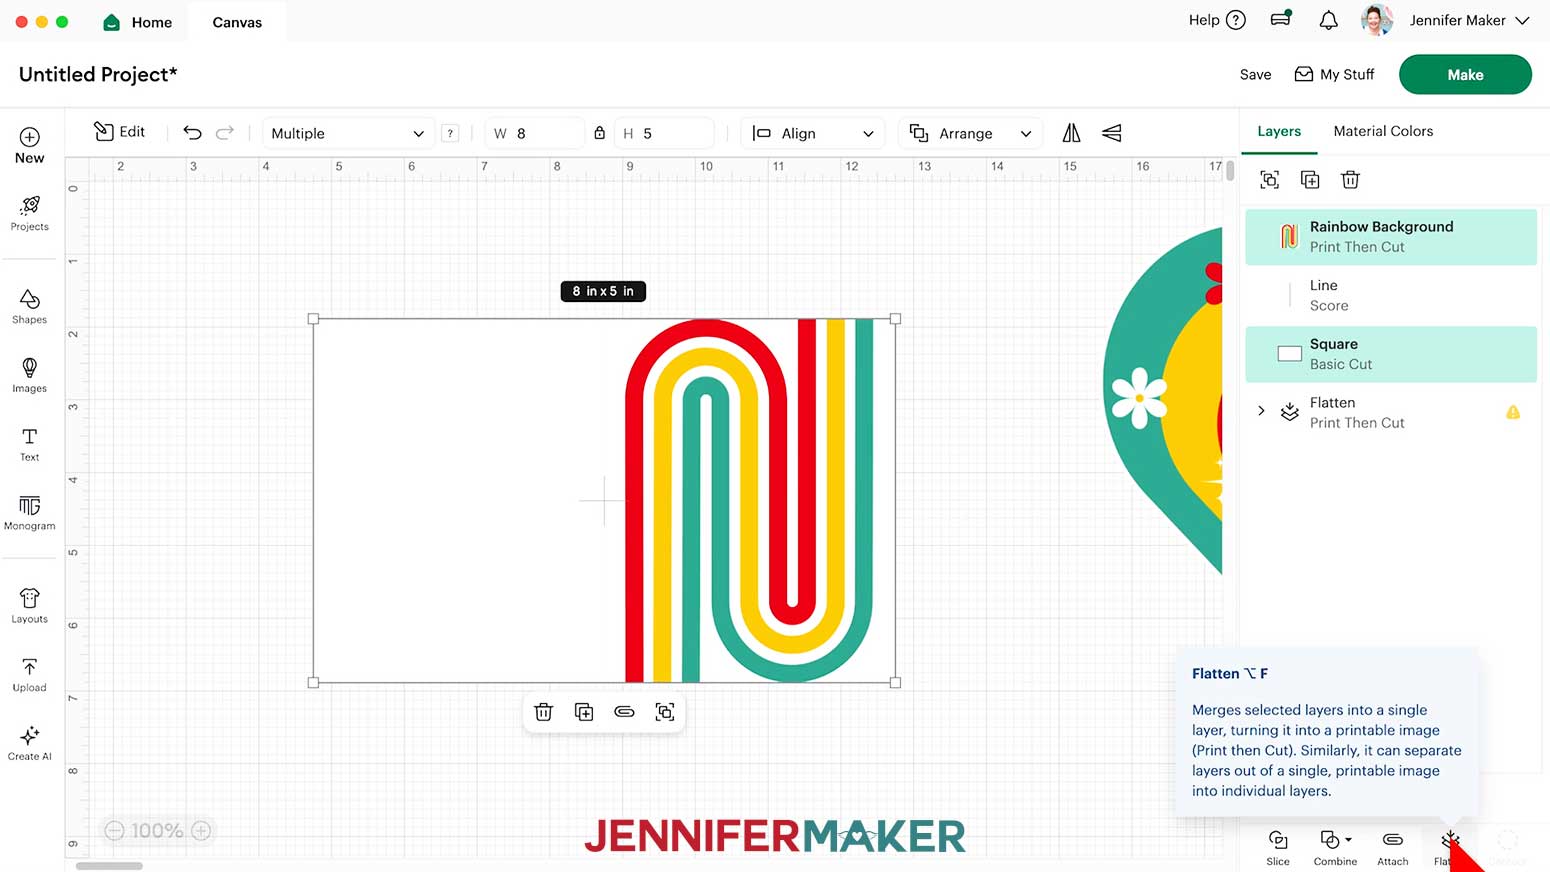Attach the selection from the canvas toolbar
Viewport: 1550px width, 872px height.
coord(624,712)
